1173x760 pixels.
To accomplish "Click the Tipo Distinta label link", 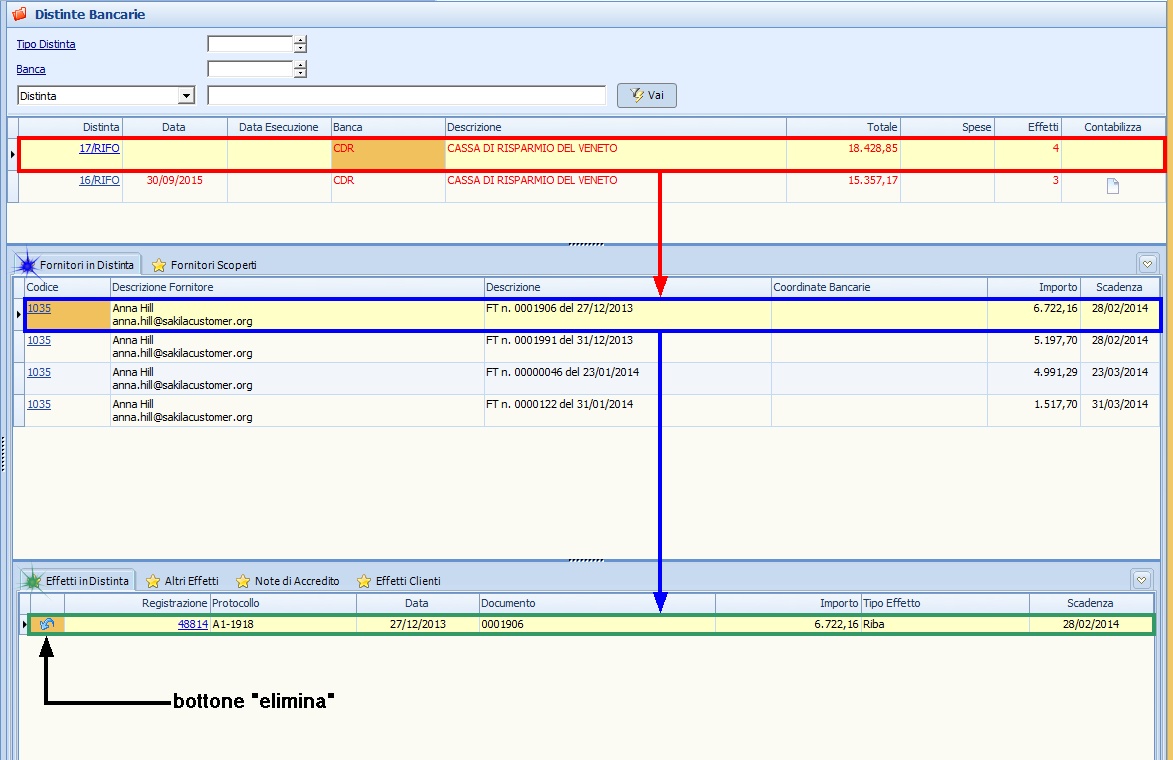I will click(46, 44).
